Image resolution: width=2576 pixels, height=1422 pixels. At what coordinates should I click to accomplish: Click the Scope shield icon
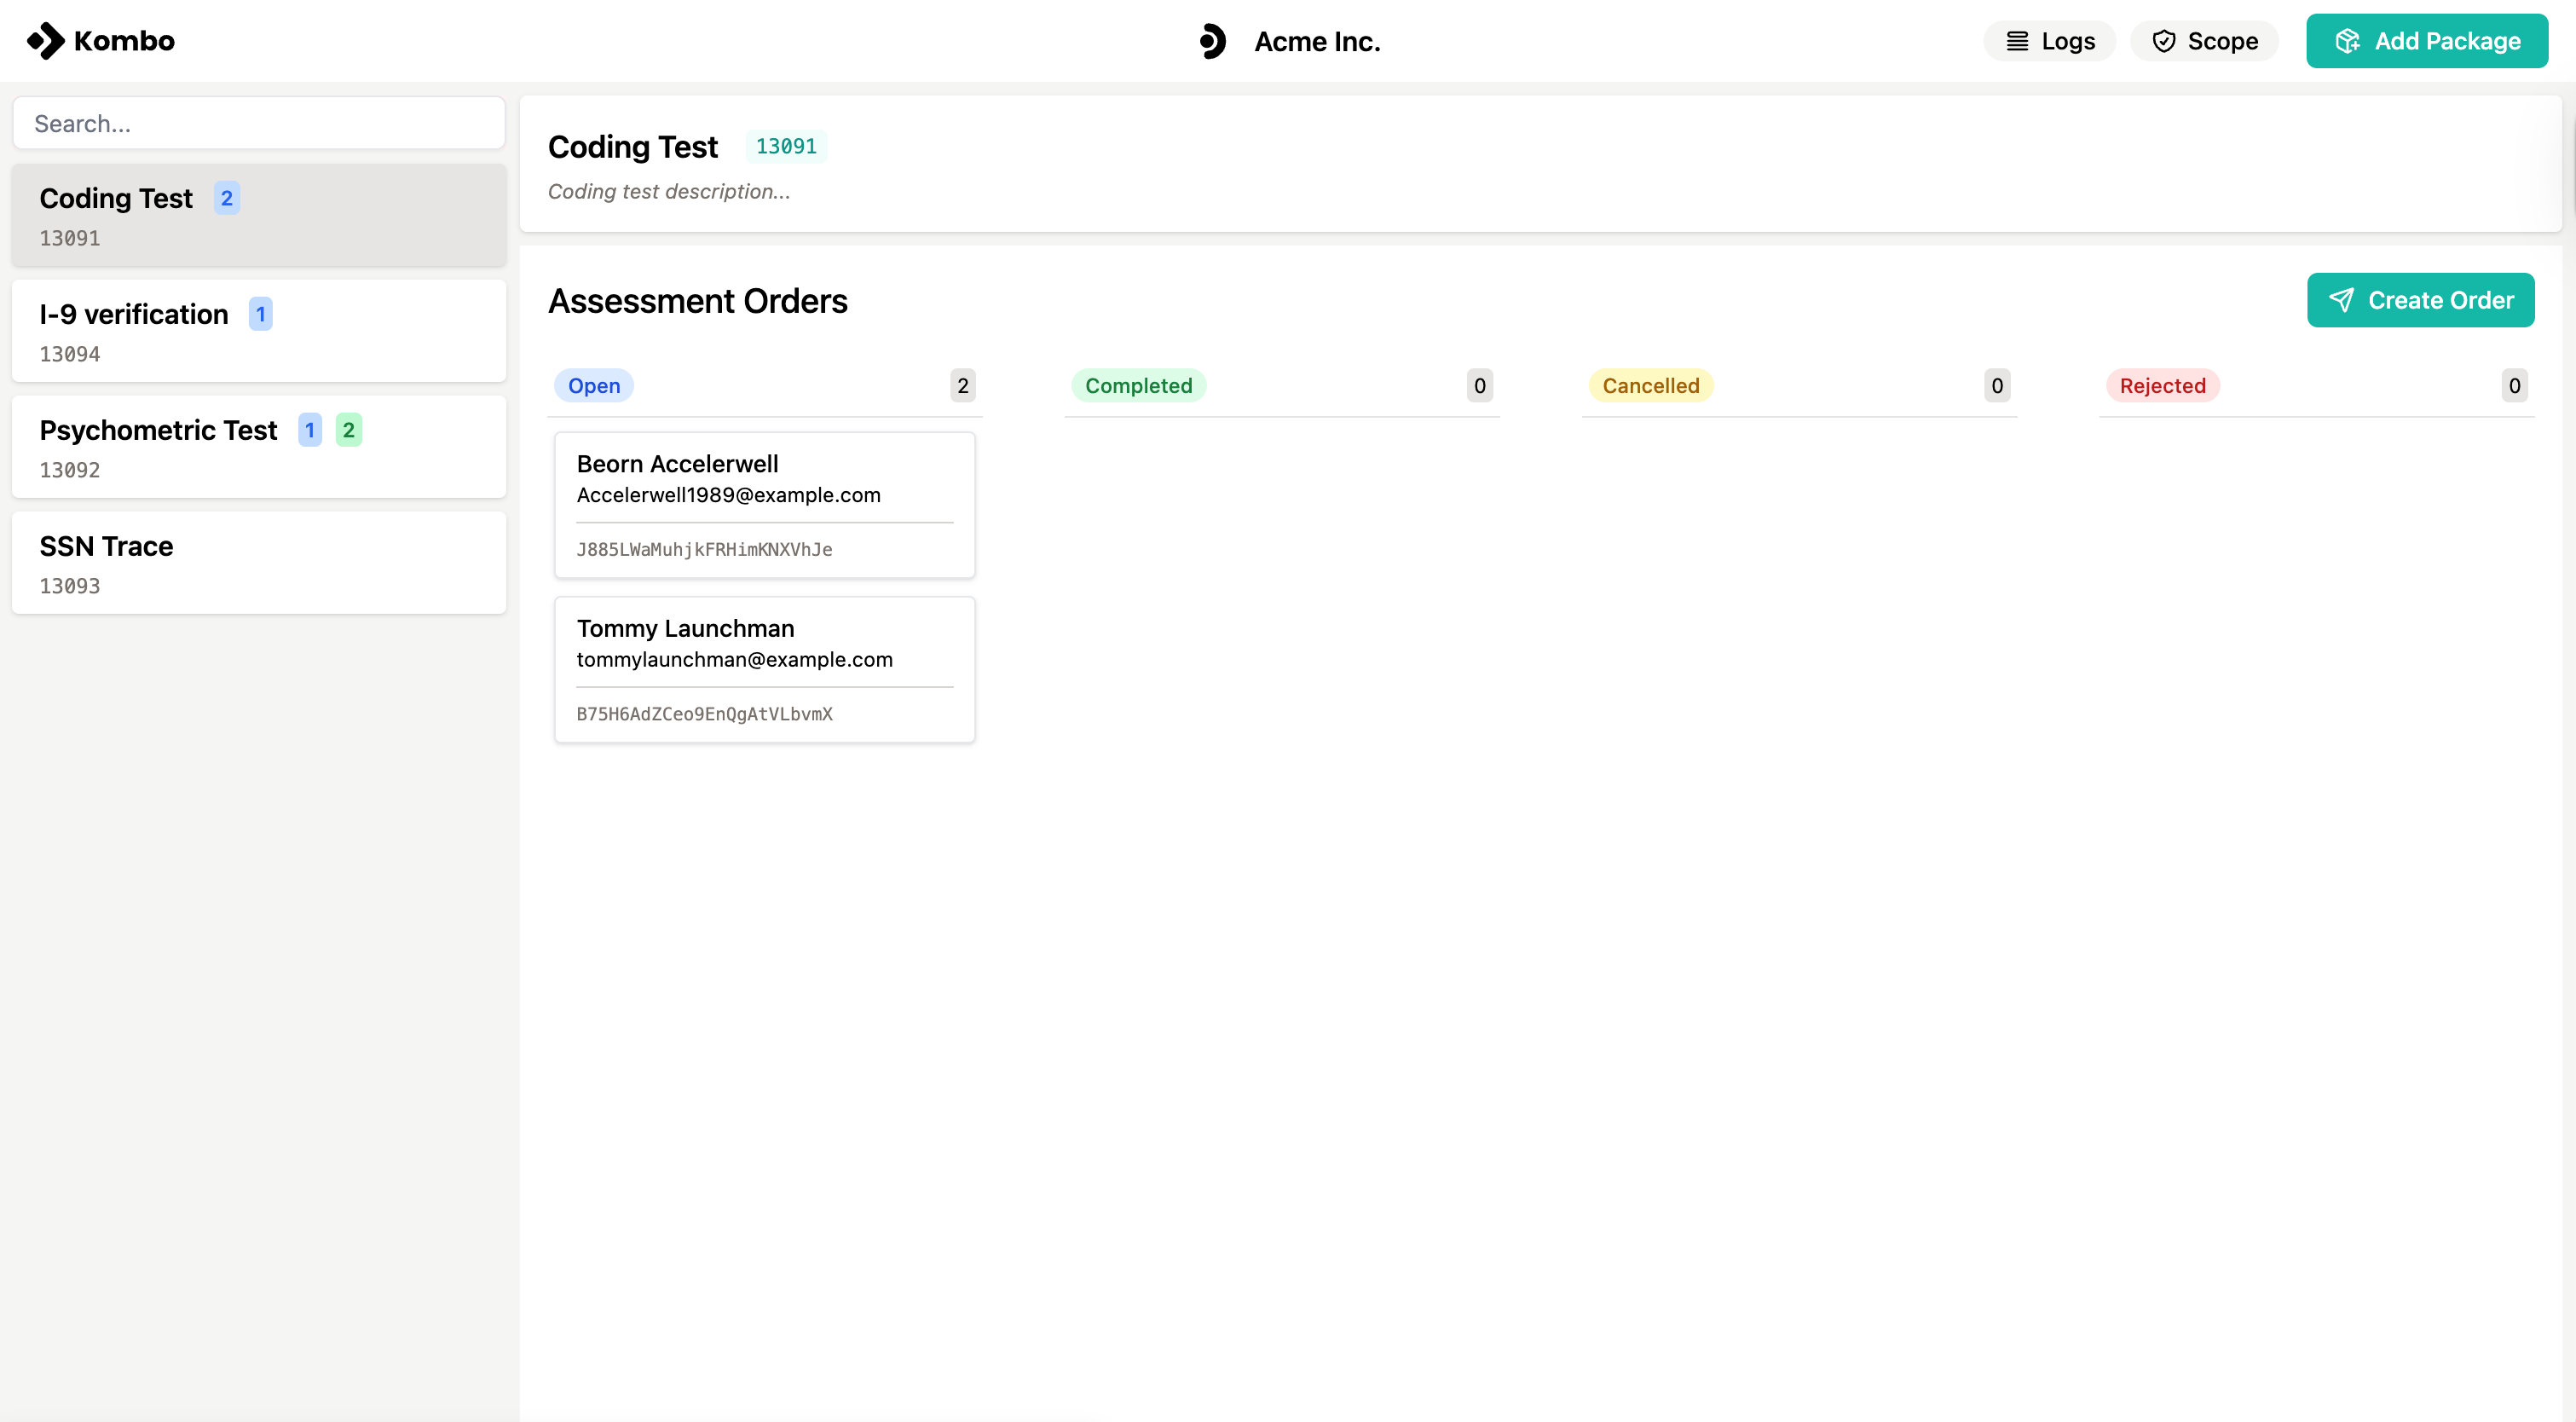point(2164,41)
